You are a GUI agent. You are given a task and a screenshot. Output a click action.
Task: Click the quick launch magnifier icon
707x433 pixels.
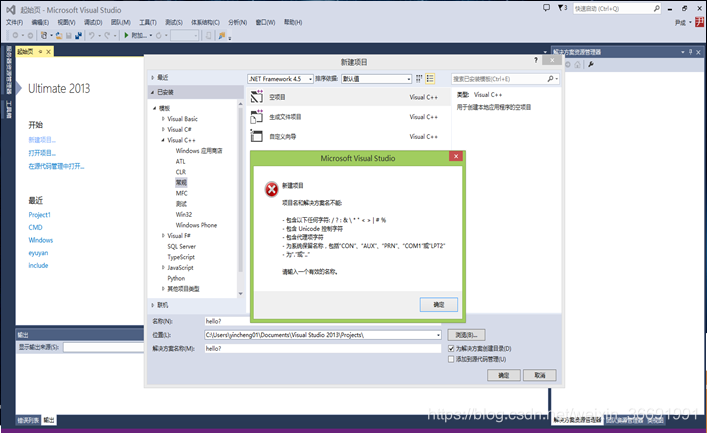point(656,8)
